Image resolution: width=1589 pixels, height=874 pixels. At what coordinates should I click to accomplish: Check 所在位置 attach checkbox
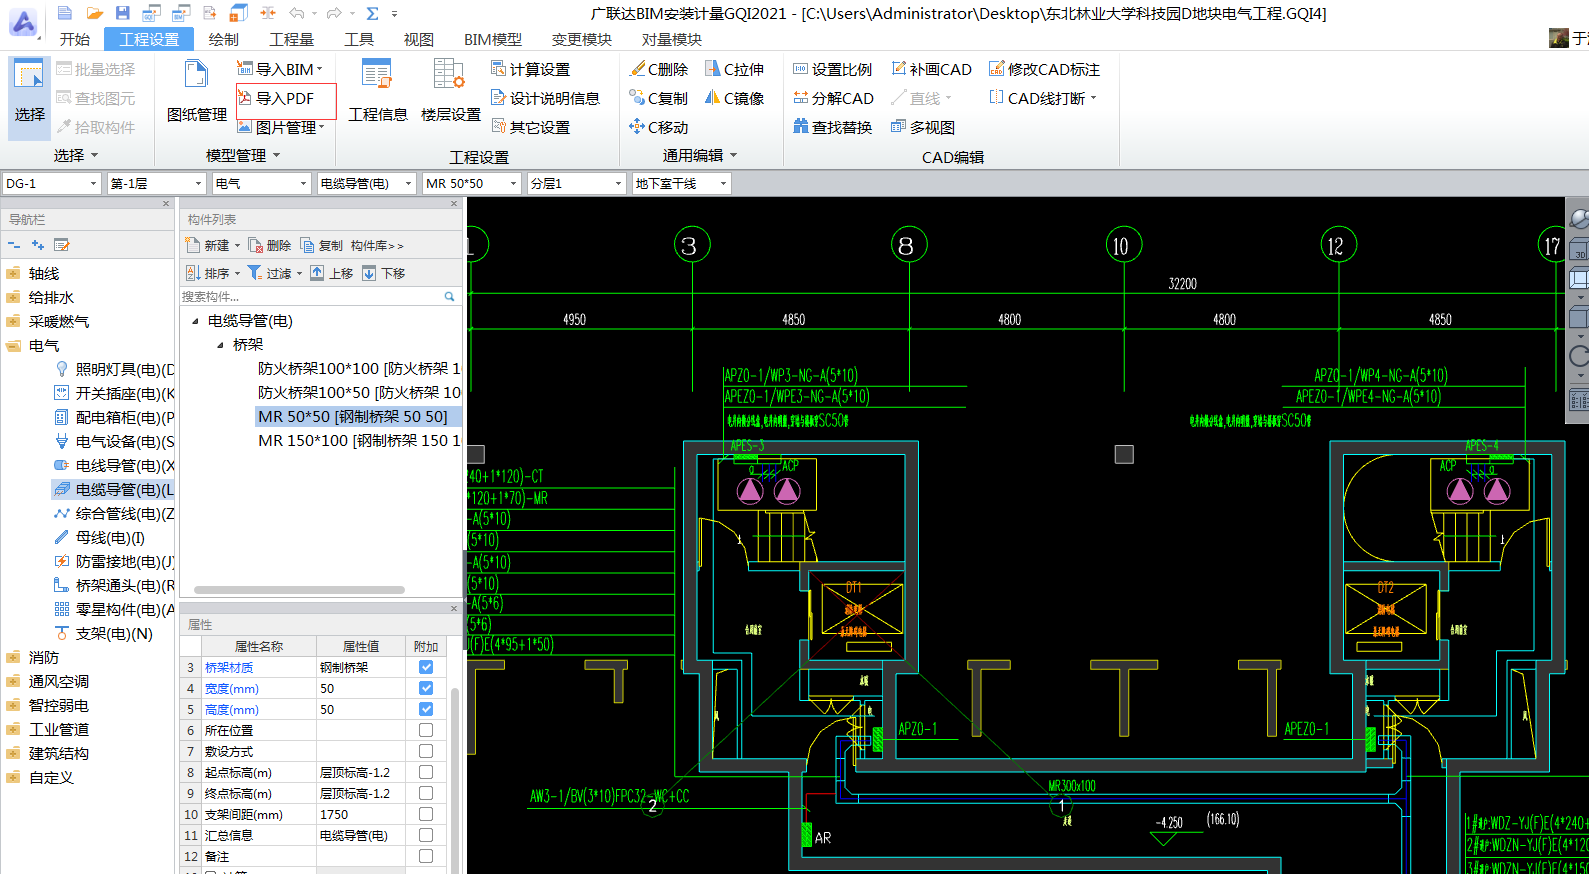(426, 730)
